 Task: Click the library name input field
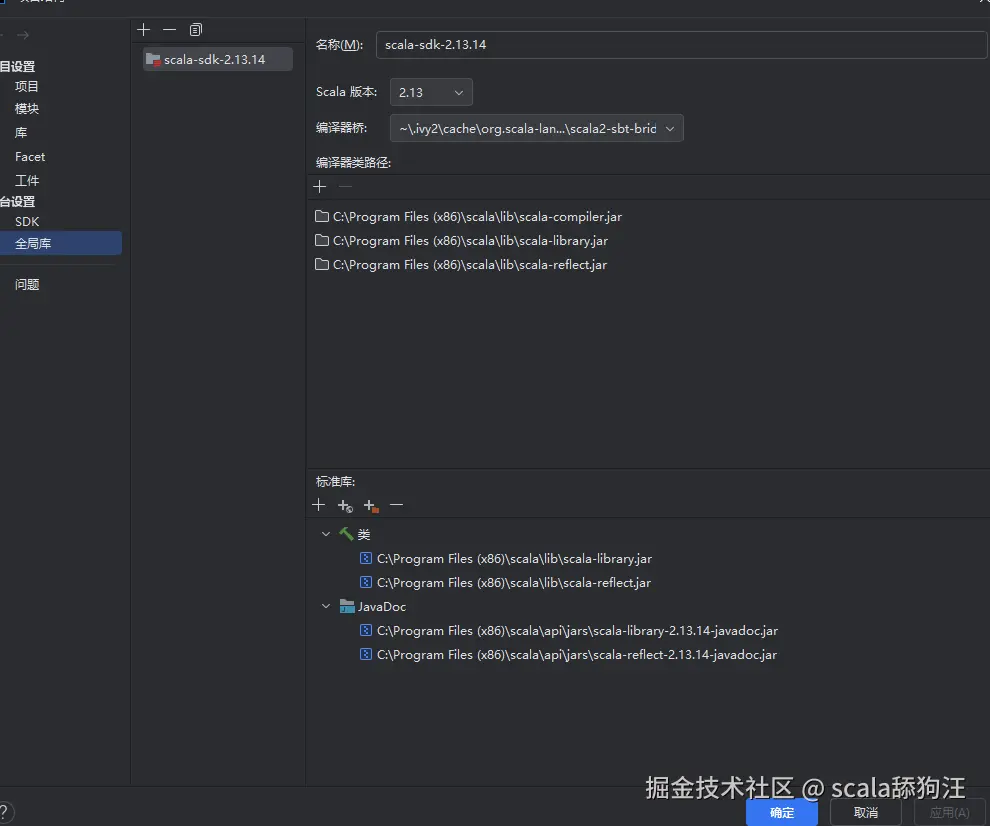pyautogui.click(x=680, y=44)
